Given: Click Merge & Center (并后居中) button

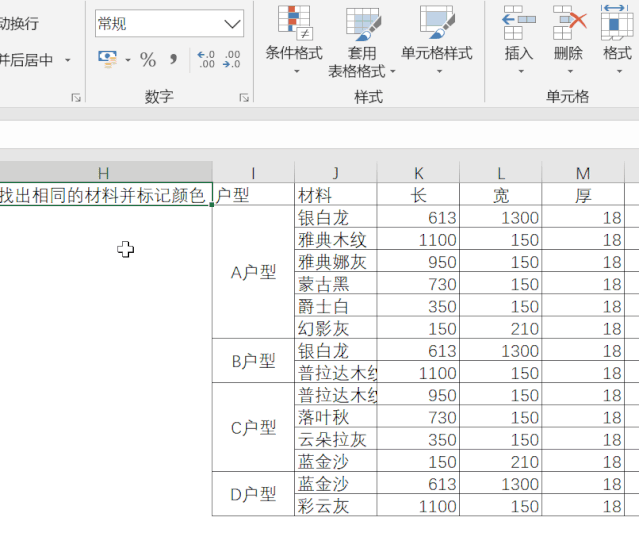Looking at the screenshot, I should [x=26, y=60].
